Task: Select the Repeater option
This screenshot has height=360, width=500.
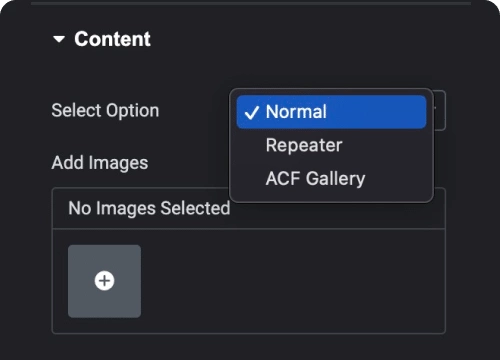Action: coord(331,145)
